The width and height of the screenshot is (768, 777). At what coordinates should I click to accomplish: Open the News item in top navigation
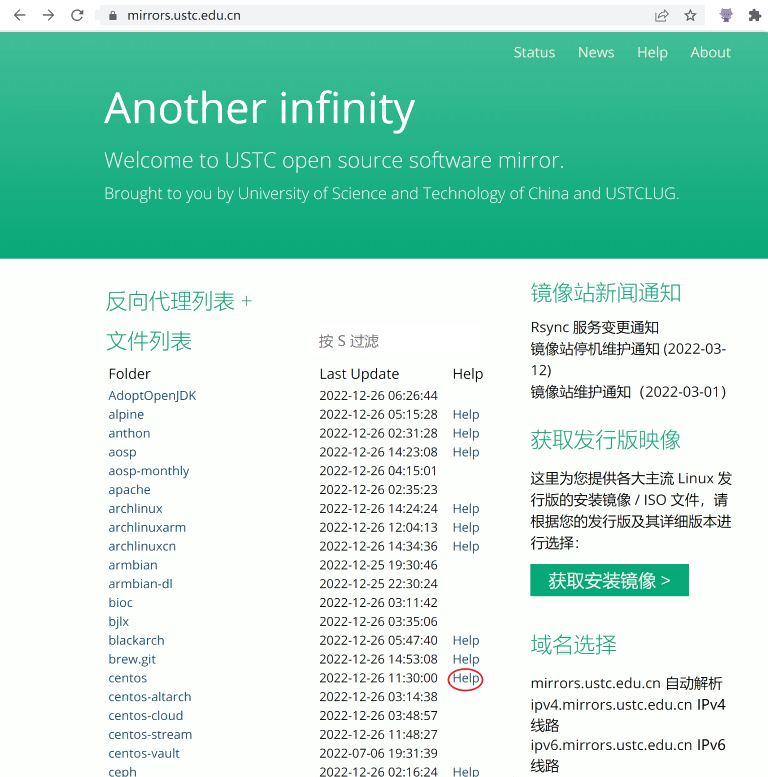596,52
